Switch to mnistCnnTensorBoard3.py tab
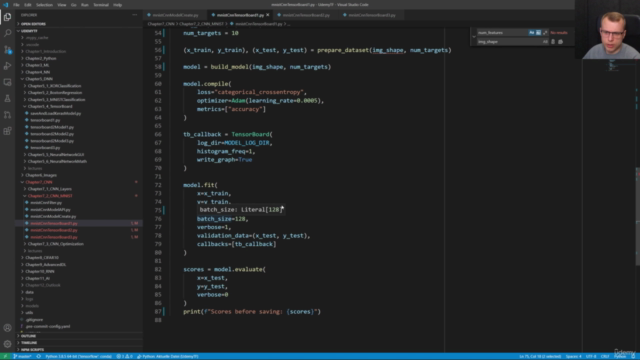This screenshot has height=360, width=640. pos(371,15)
